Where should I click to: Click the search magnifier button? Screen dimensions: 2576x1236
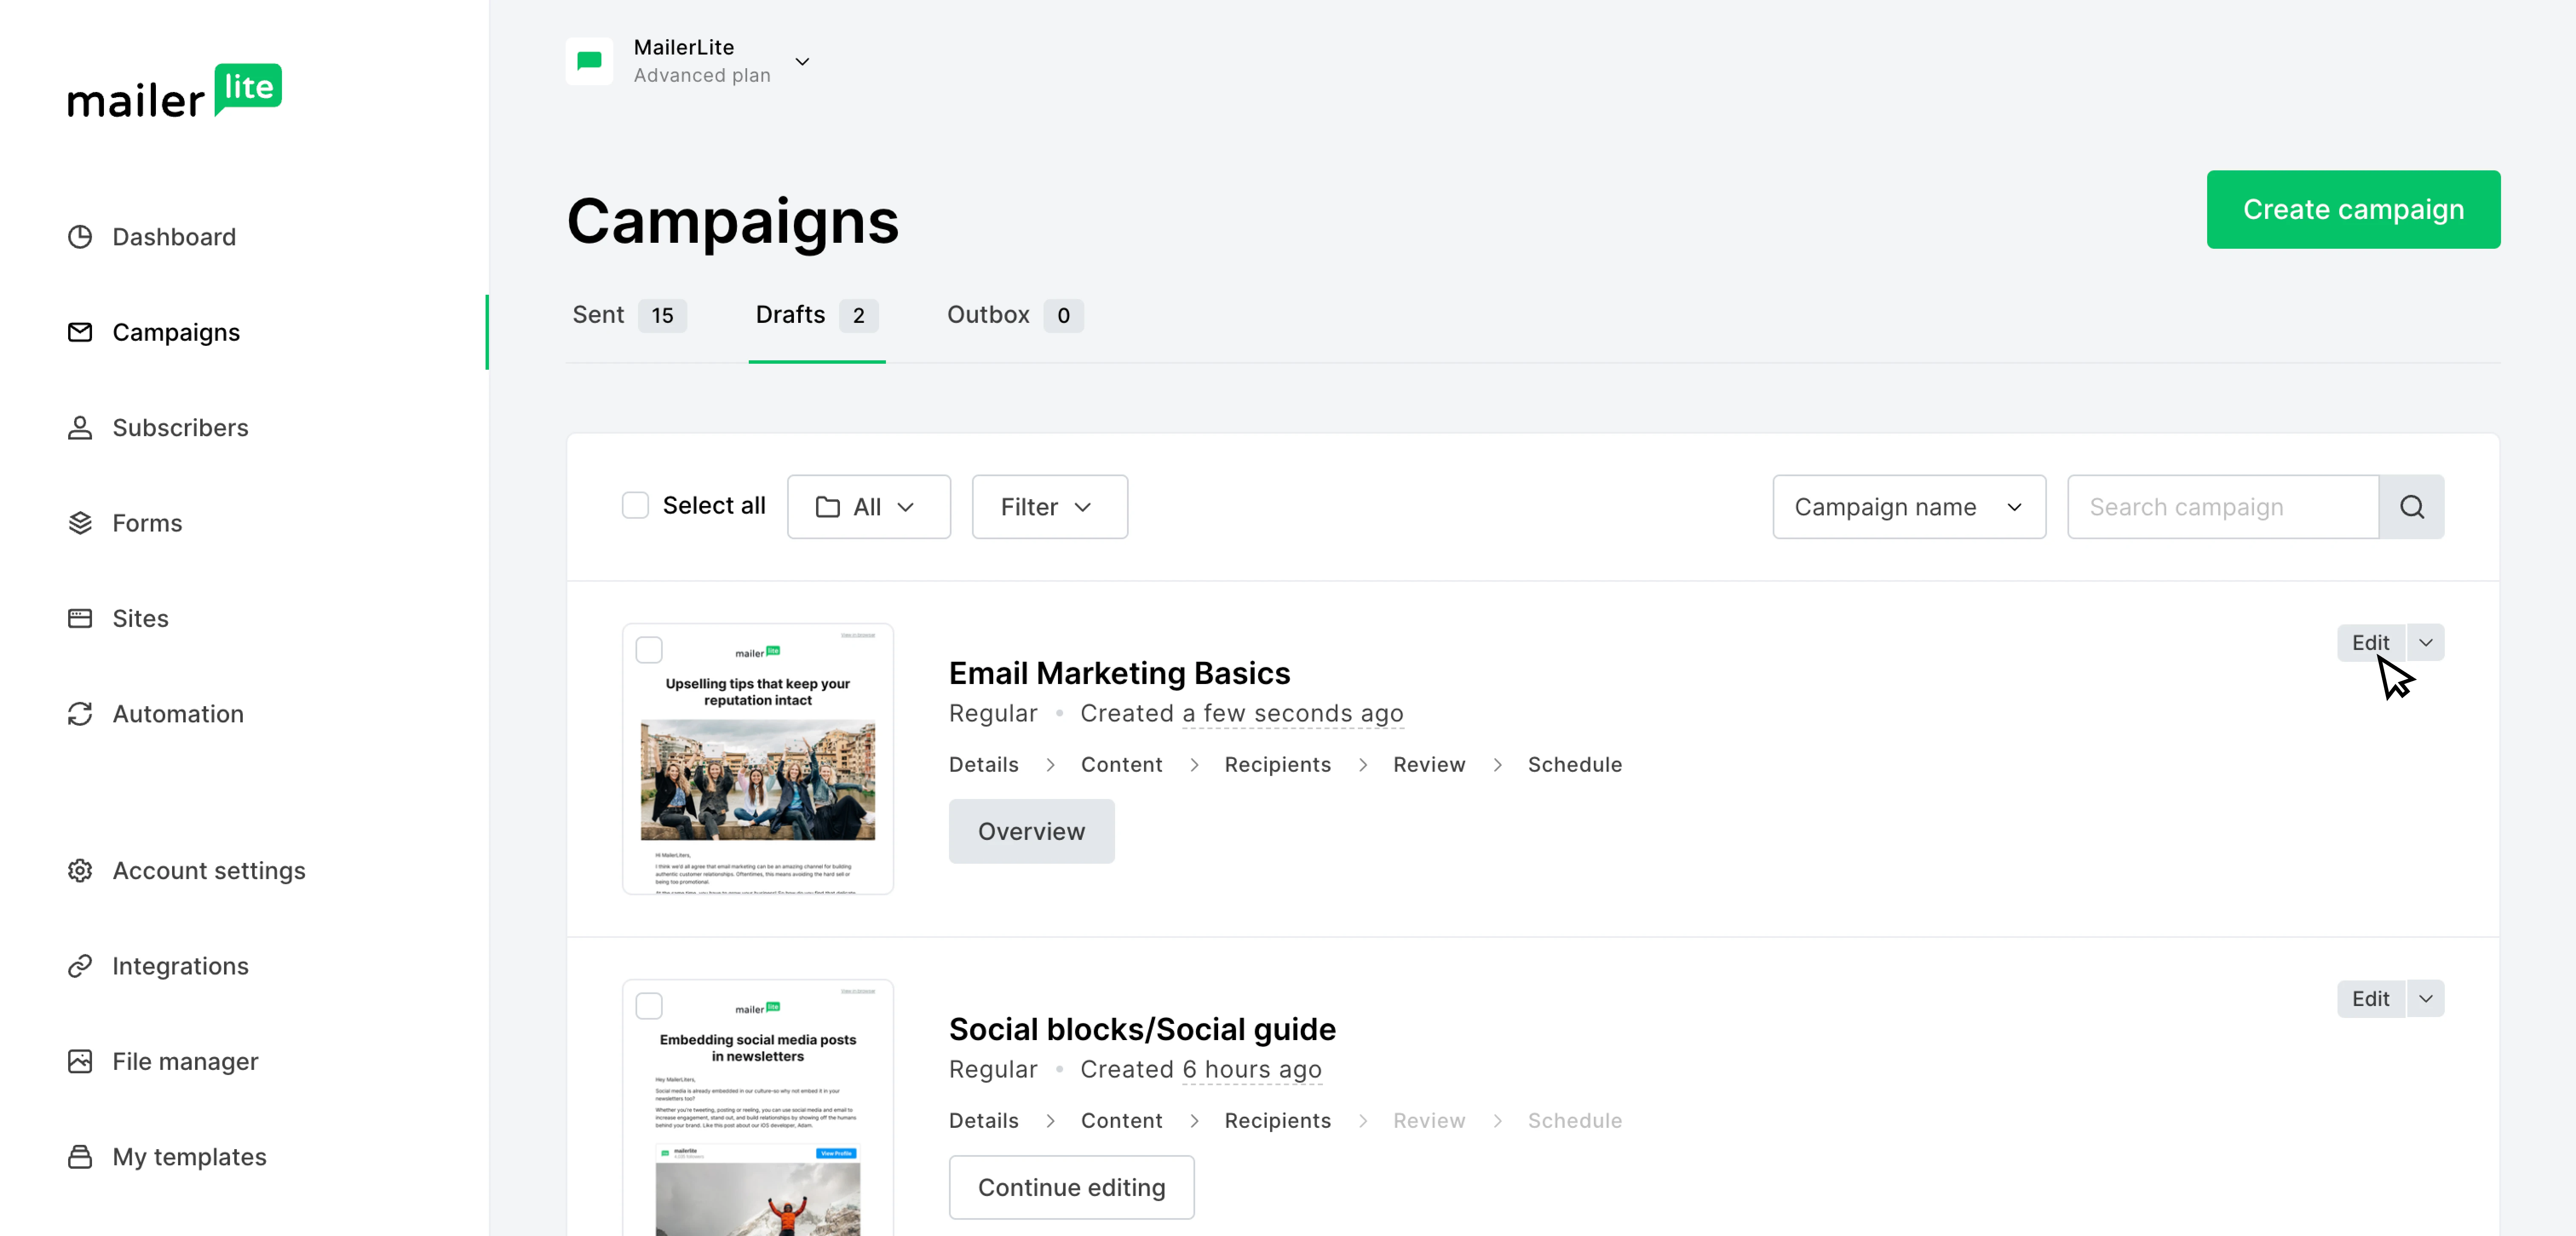[x=2411, y=507]
